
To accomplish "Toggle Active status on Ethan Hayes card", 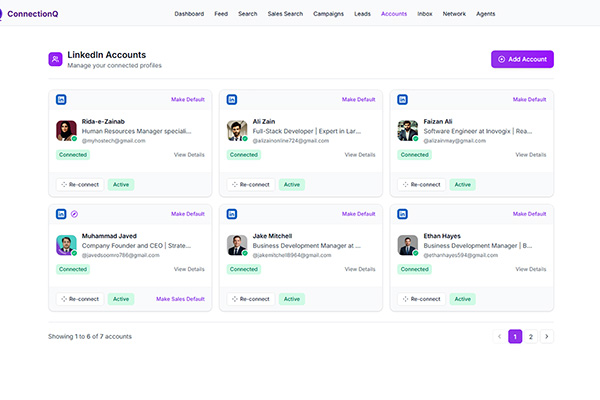I will point(463,299).
